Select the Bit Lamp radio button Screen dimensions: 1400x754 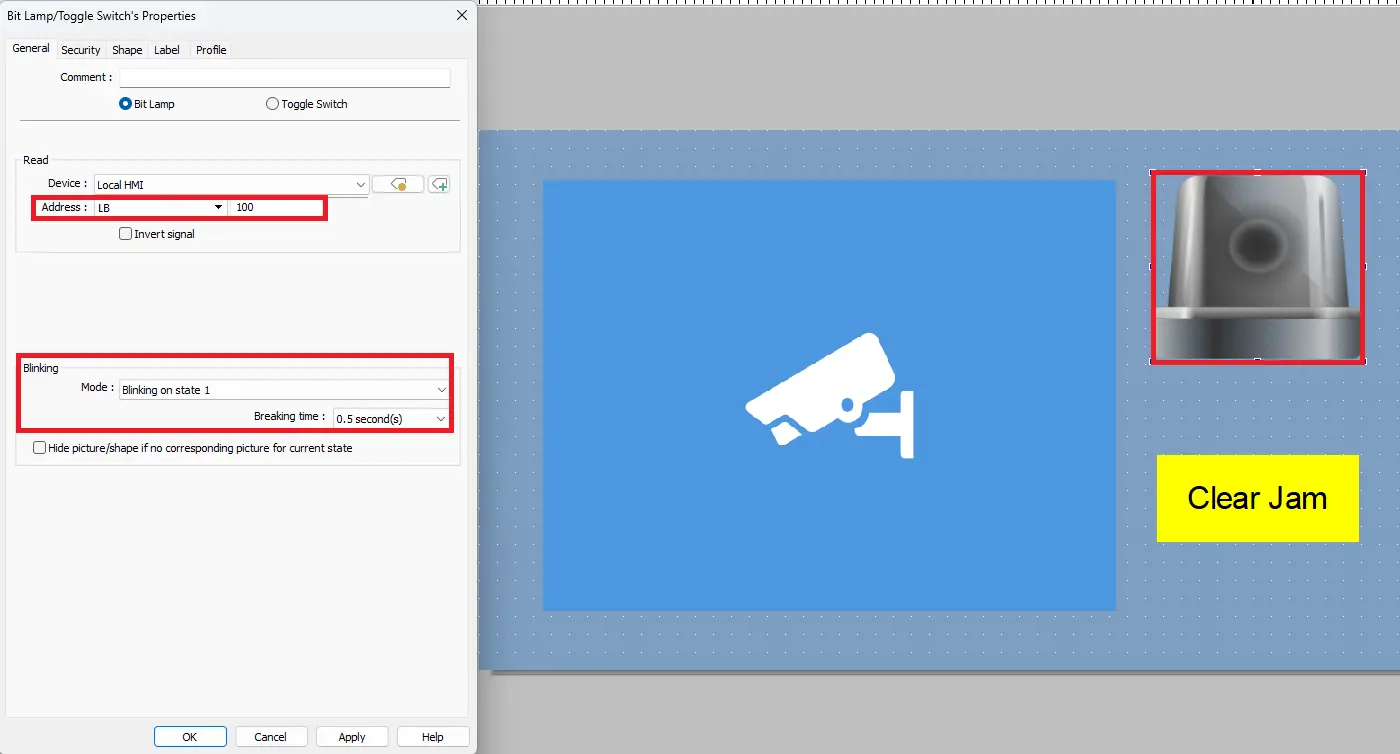click(x=126, y=104)
